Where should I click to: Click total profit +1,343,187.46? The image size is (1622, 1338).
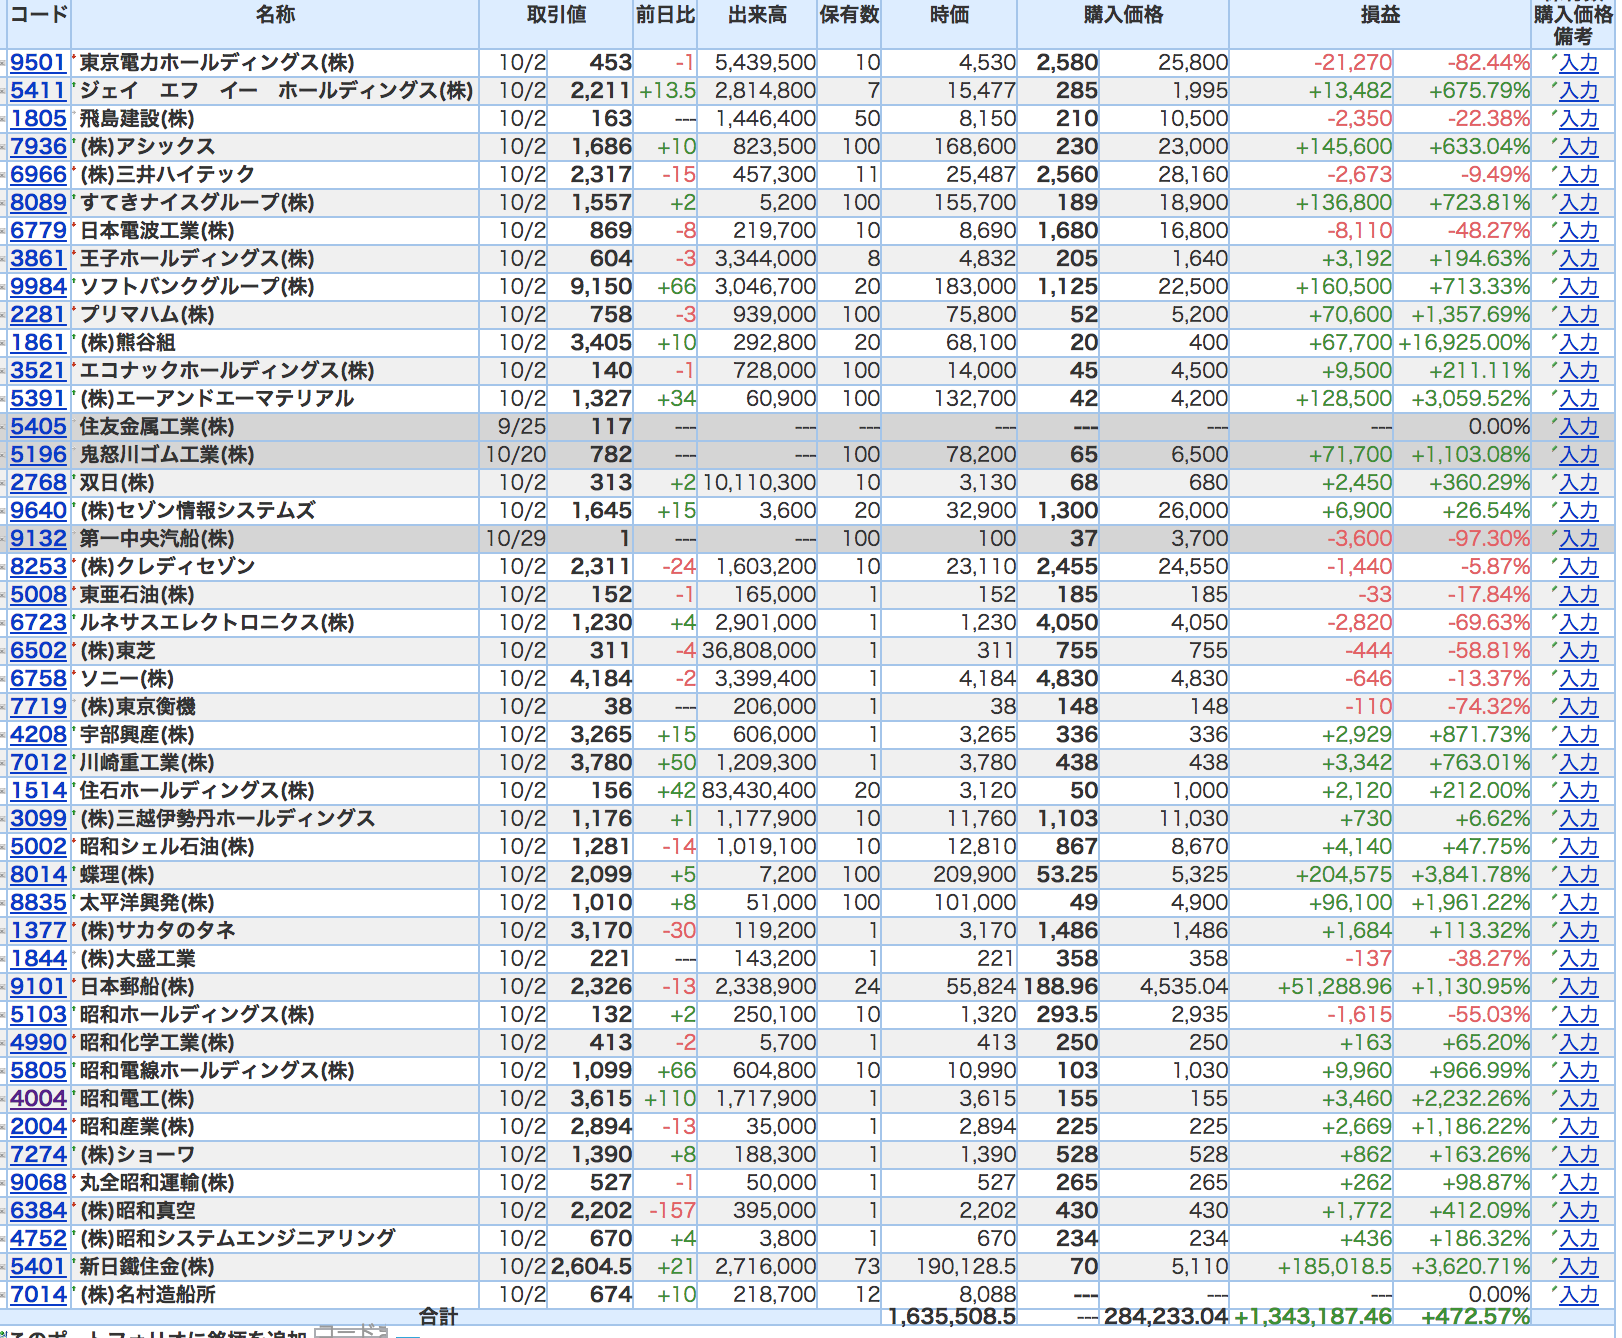click(1313, 1316)
